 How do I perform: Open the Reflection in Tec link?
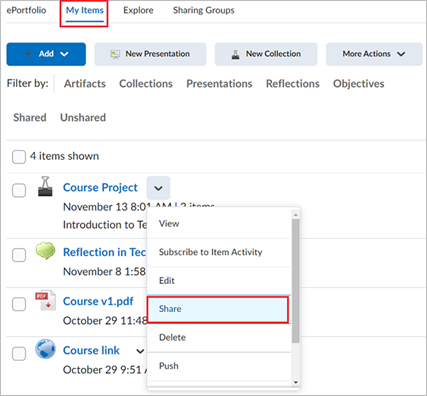[105, 252]
